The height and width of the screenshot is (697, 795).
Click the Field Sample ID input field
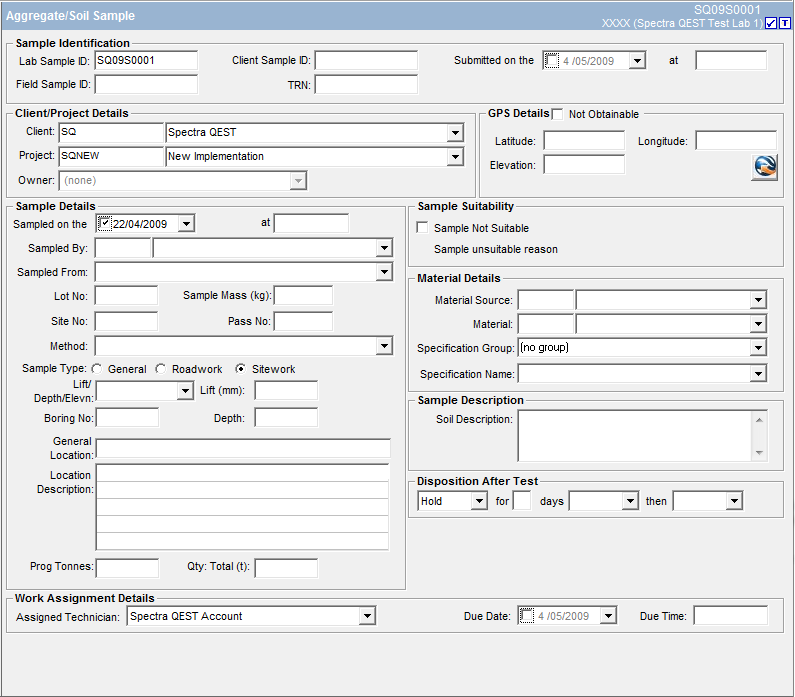click(x=146, y=85)
